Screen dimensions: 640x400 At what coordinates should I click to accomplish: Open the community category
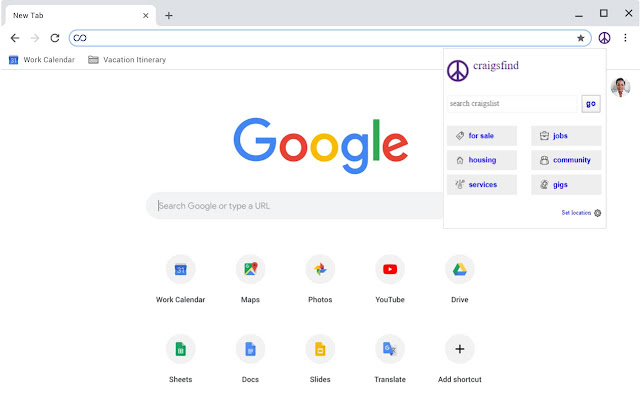pyautogui.click(x=566, y=160)
